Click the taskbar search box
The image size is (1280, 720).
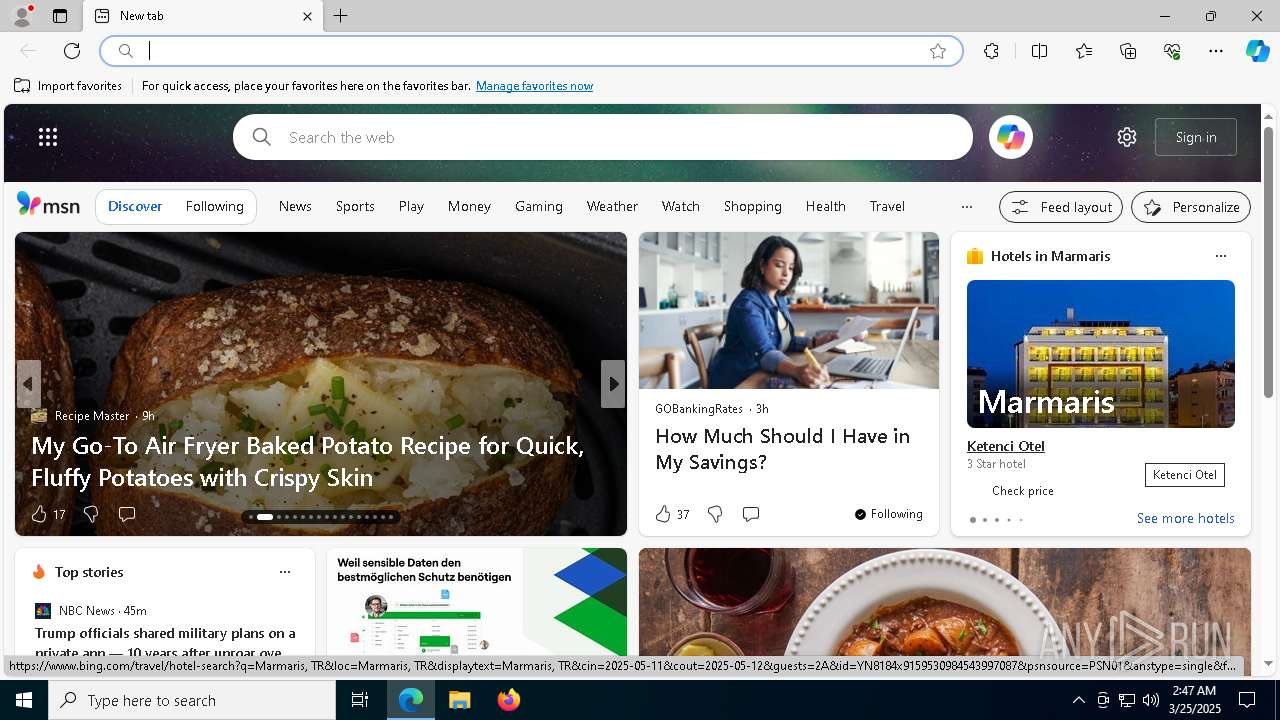pos(192,700)
